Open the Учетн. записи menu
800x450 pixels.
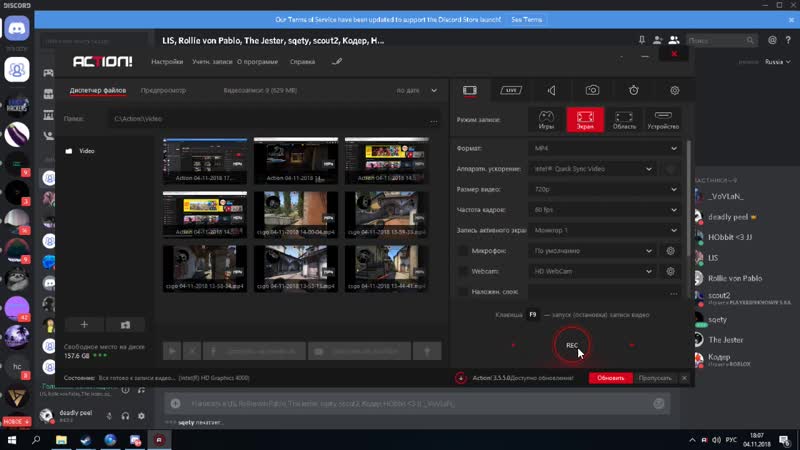212,62
